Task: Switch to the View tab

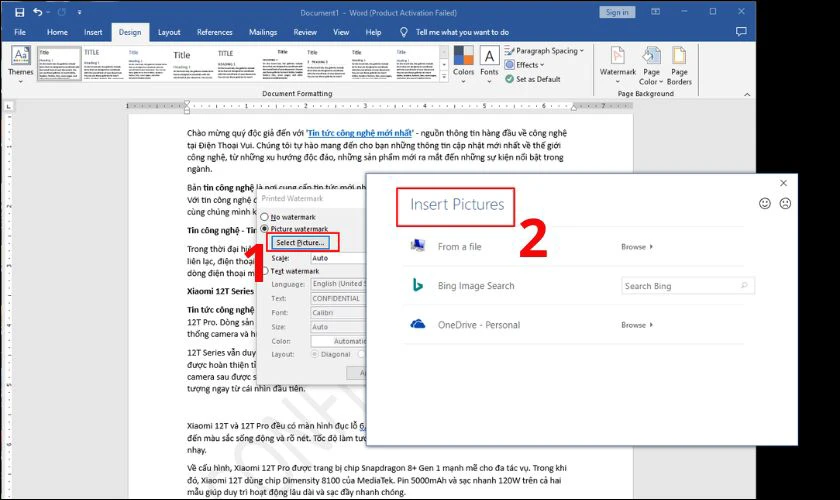Action: (x=341, y=32)
